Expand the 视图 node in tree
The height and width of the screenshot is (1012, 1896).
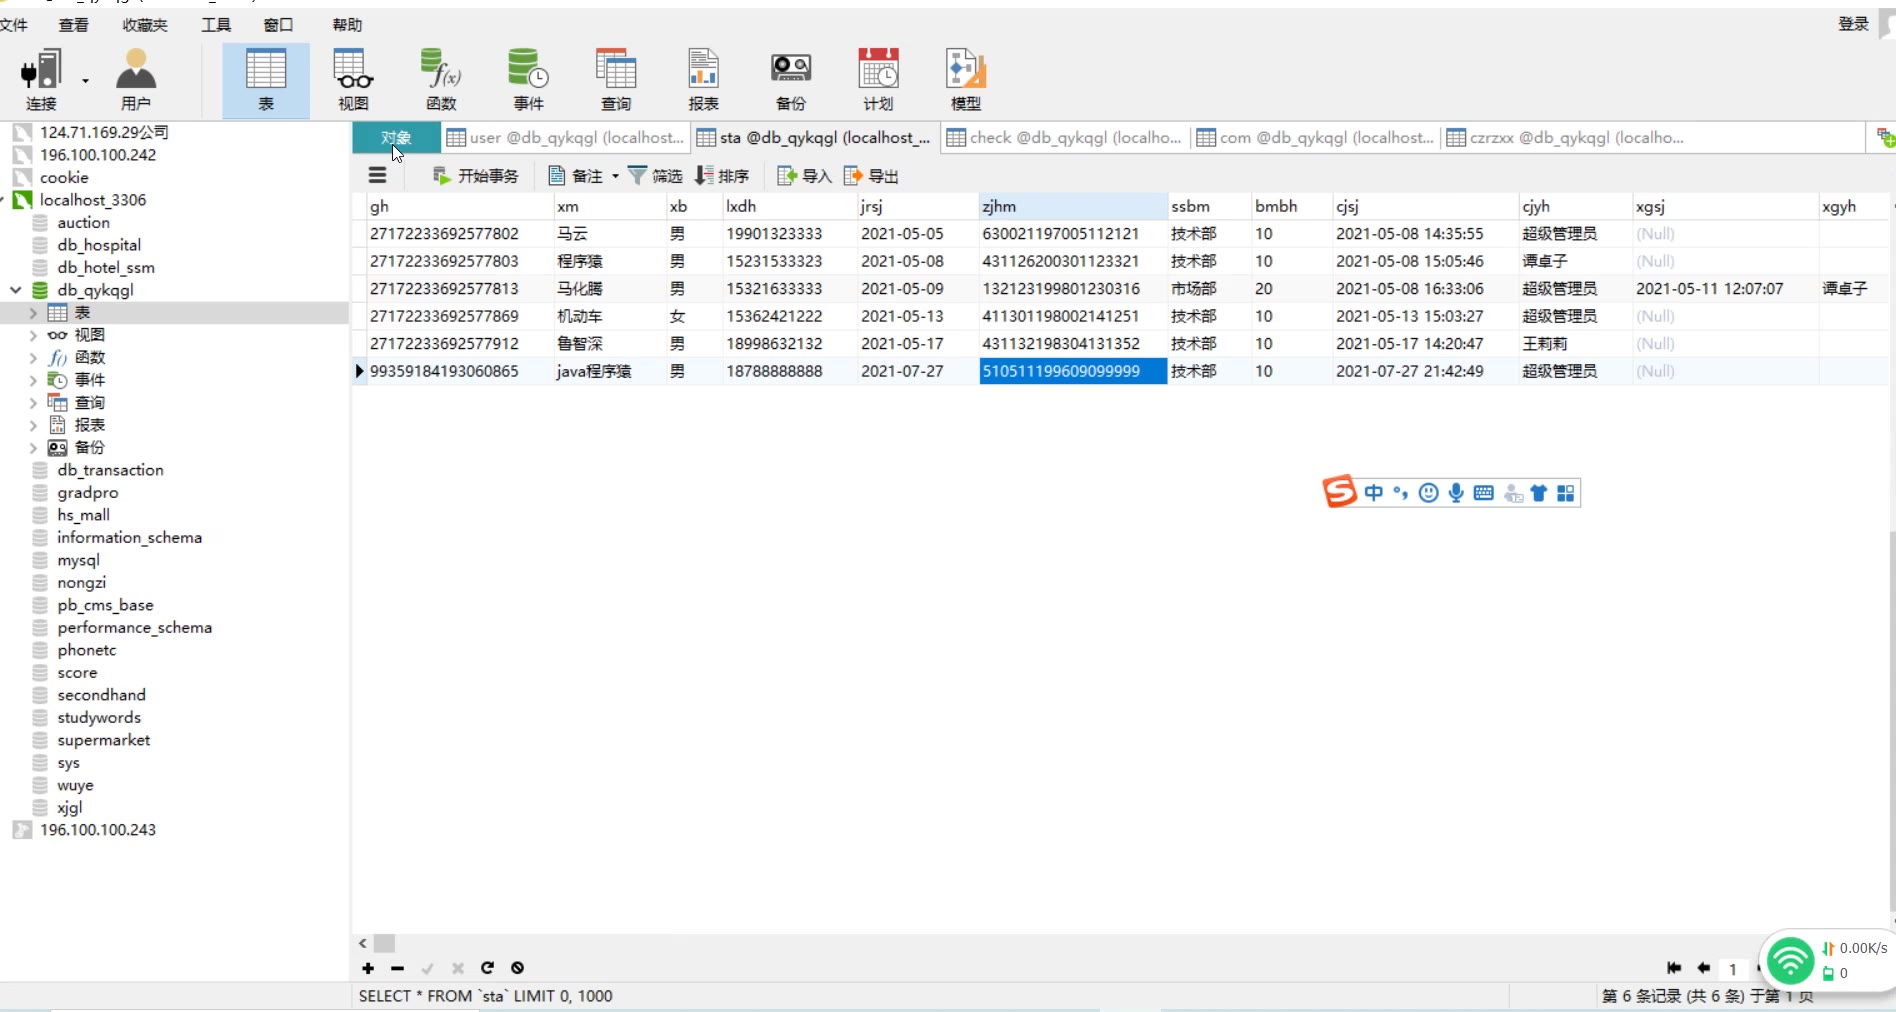pyautogui.click(x=33, y=336)
